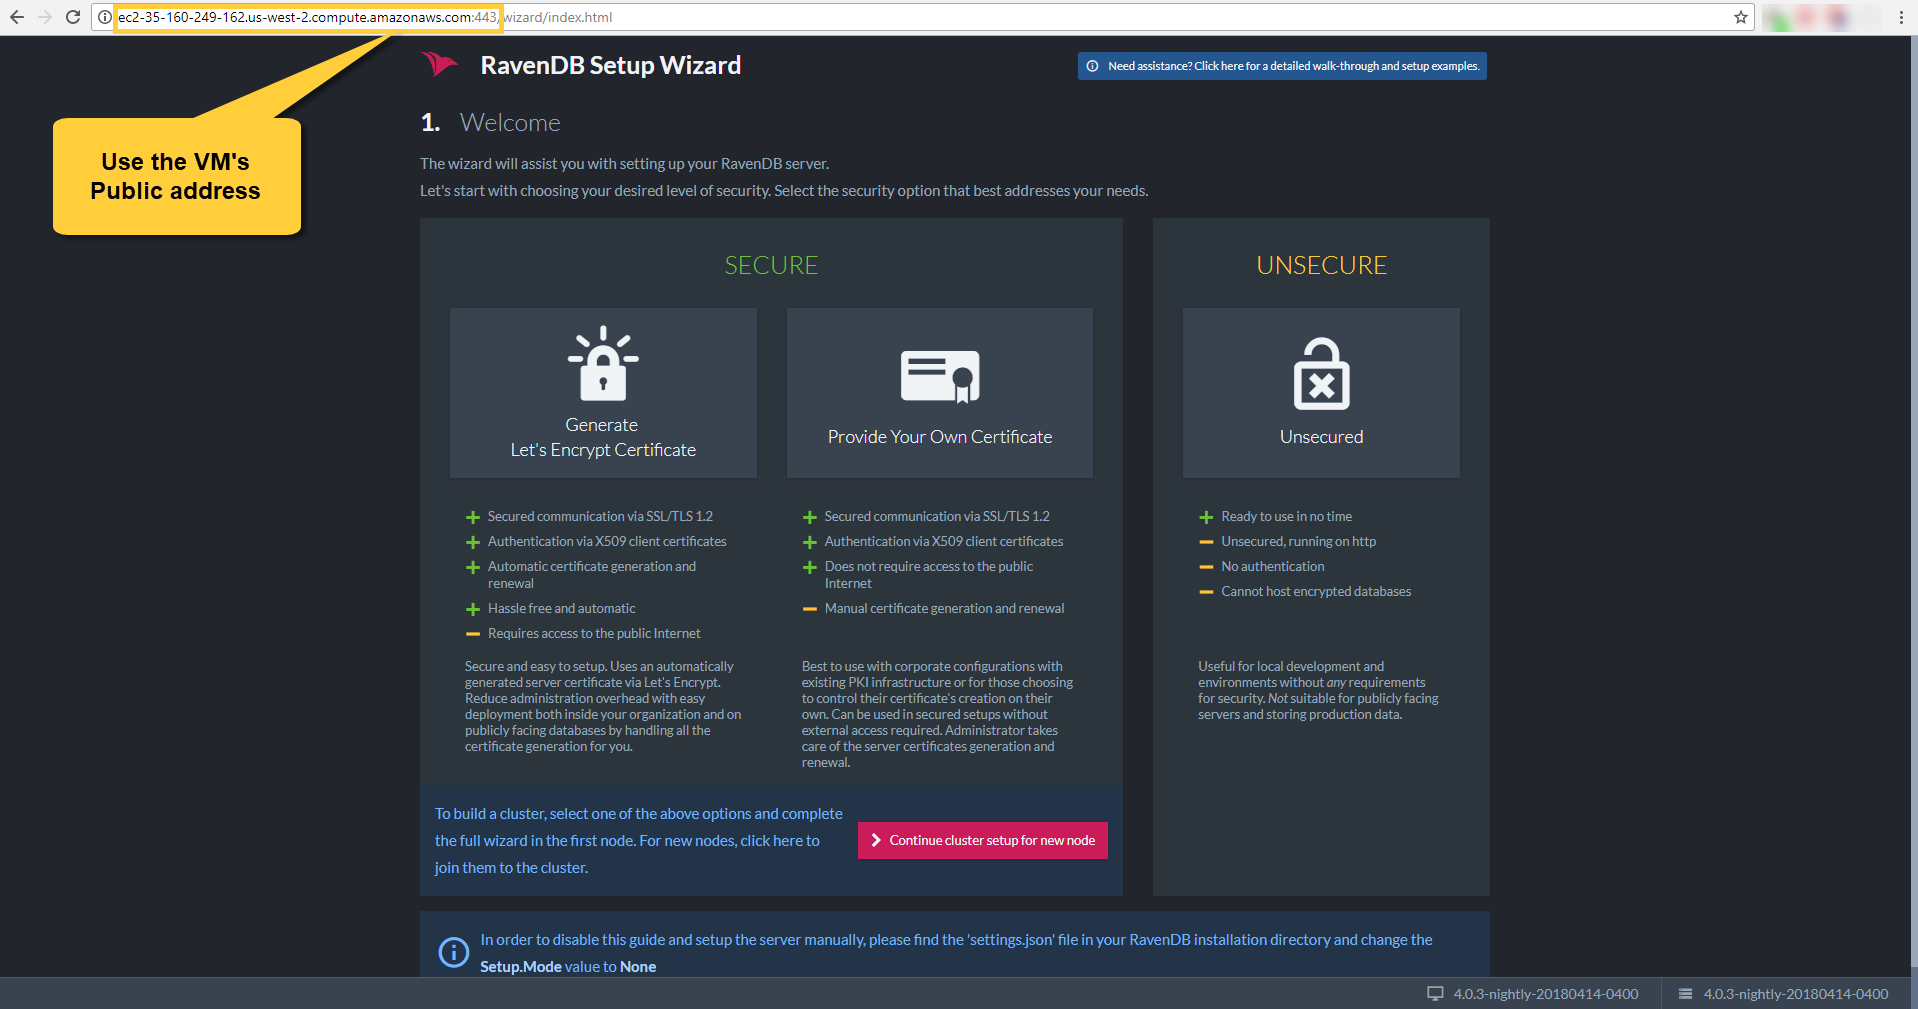Click the UNSECURE section heading

[x=1321, y=265]
